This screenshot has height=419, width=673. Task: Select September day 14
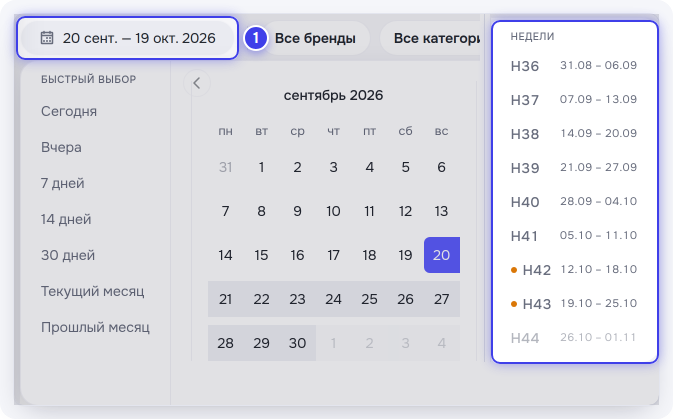(225, 255)
